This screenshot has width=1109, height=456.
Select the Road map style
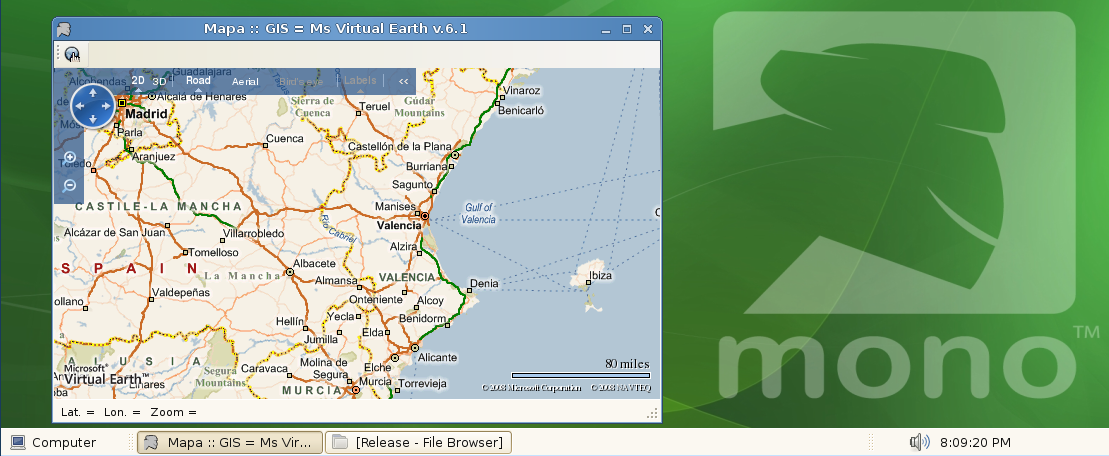(x=198, y=81)
